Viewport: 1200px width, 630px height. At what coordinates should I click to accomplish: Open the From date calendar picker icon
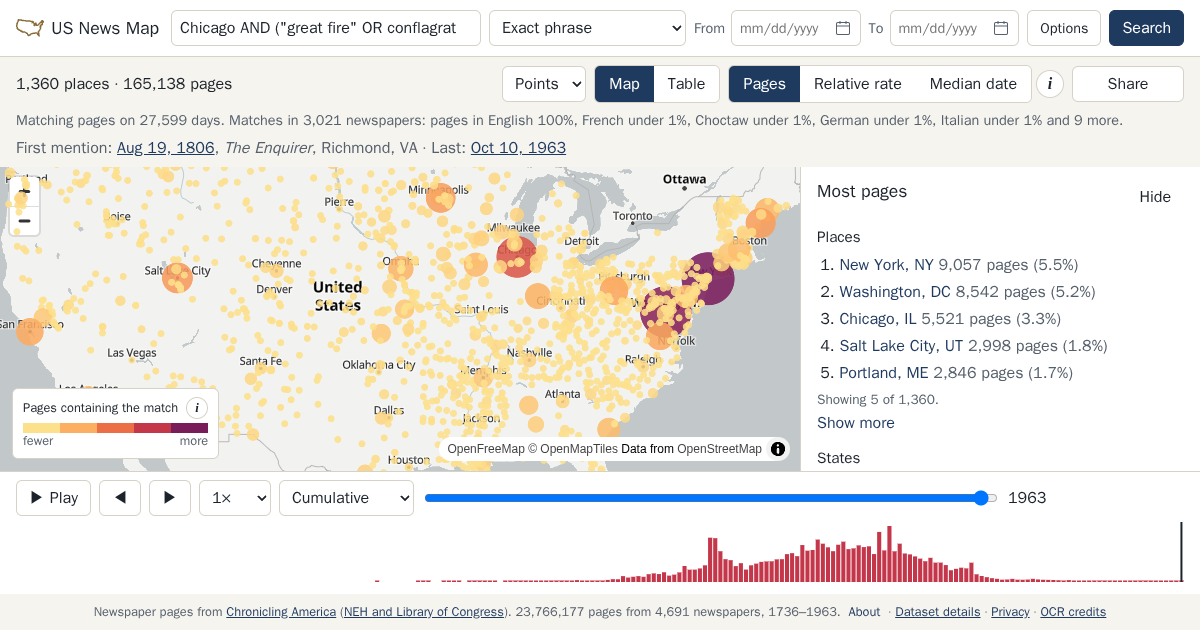coord(843,28)
